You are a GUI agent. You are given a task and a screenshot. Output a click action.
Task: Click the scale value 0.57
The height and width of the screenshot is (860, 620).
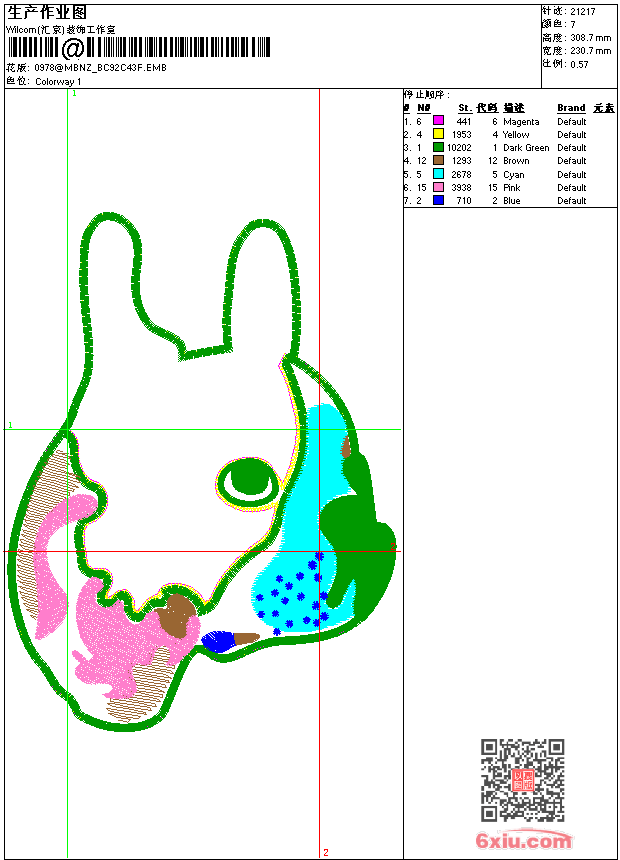(579, 64)
